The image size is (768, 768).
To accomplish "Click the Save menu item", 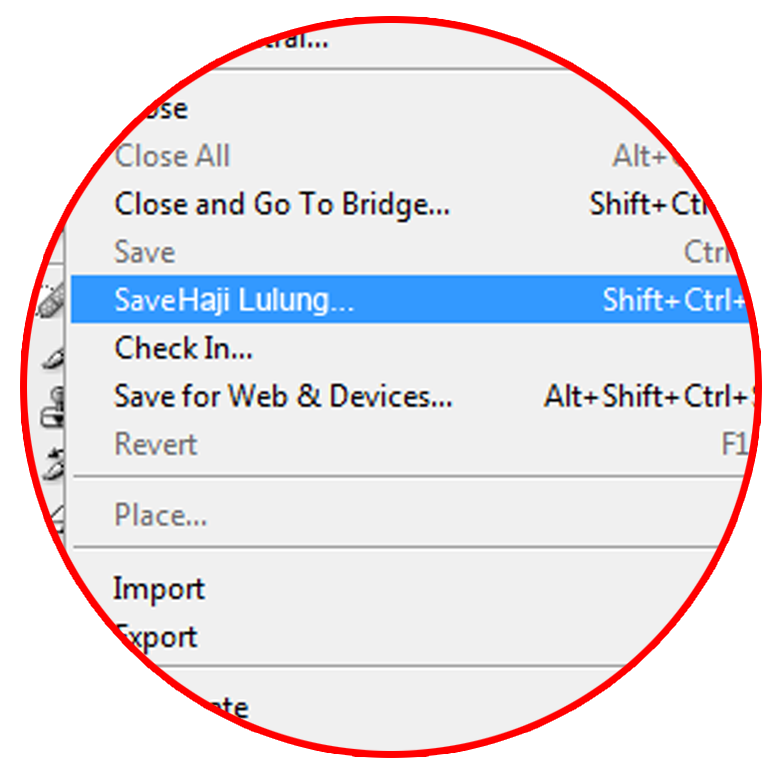I will pos(144,252).
